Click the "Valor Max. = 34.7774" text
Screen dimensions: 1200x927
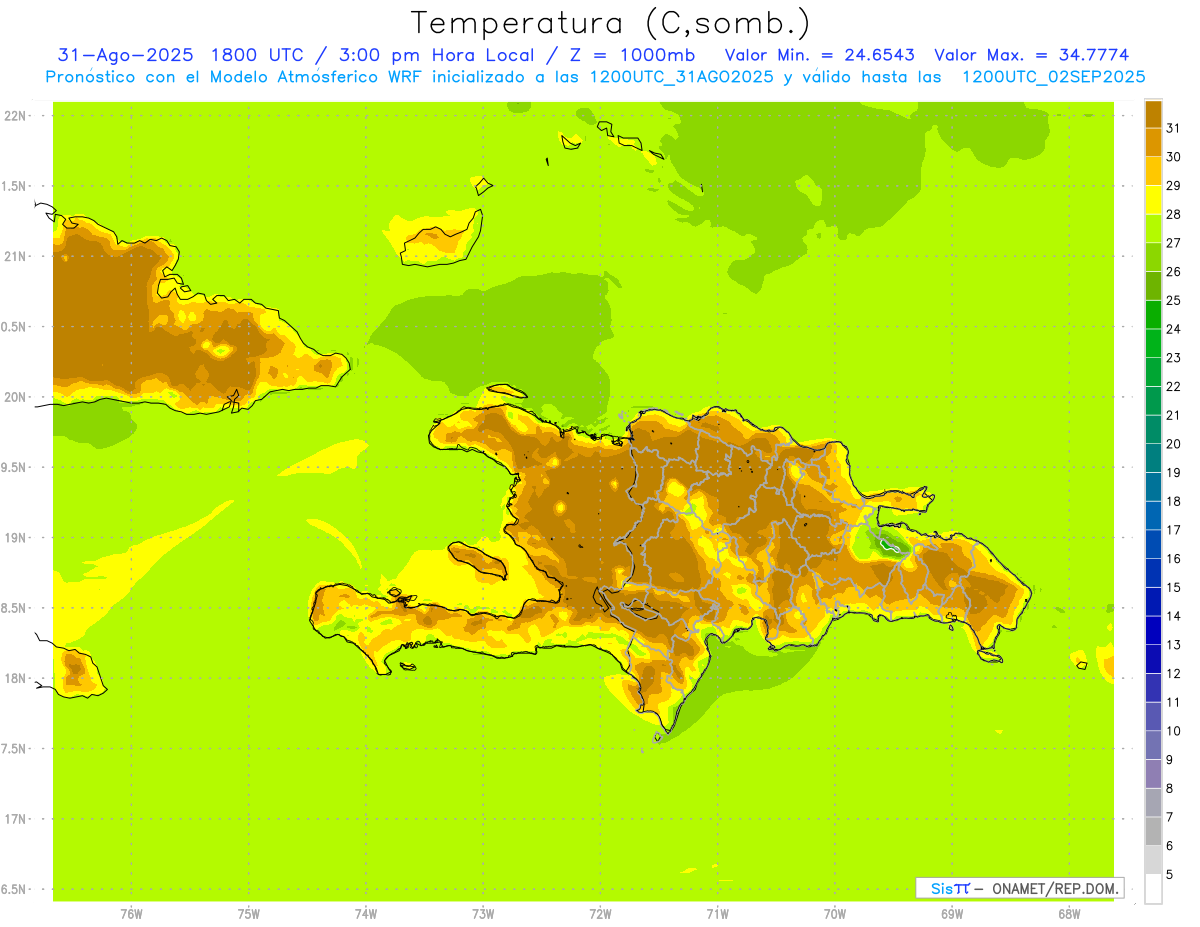(1031, 55)
